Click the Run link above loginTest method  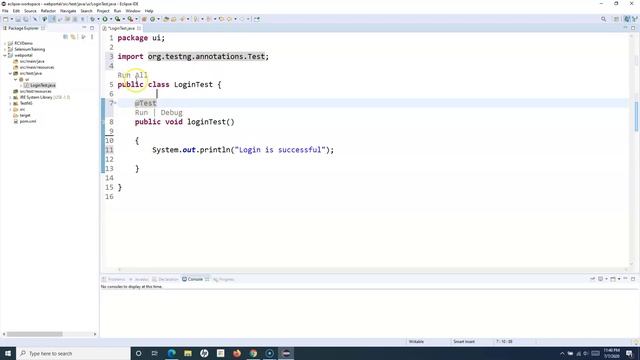[142, 113]
